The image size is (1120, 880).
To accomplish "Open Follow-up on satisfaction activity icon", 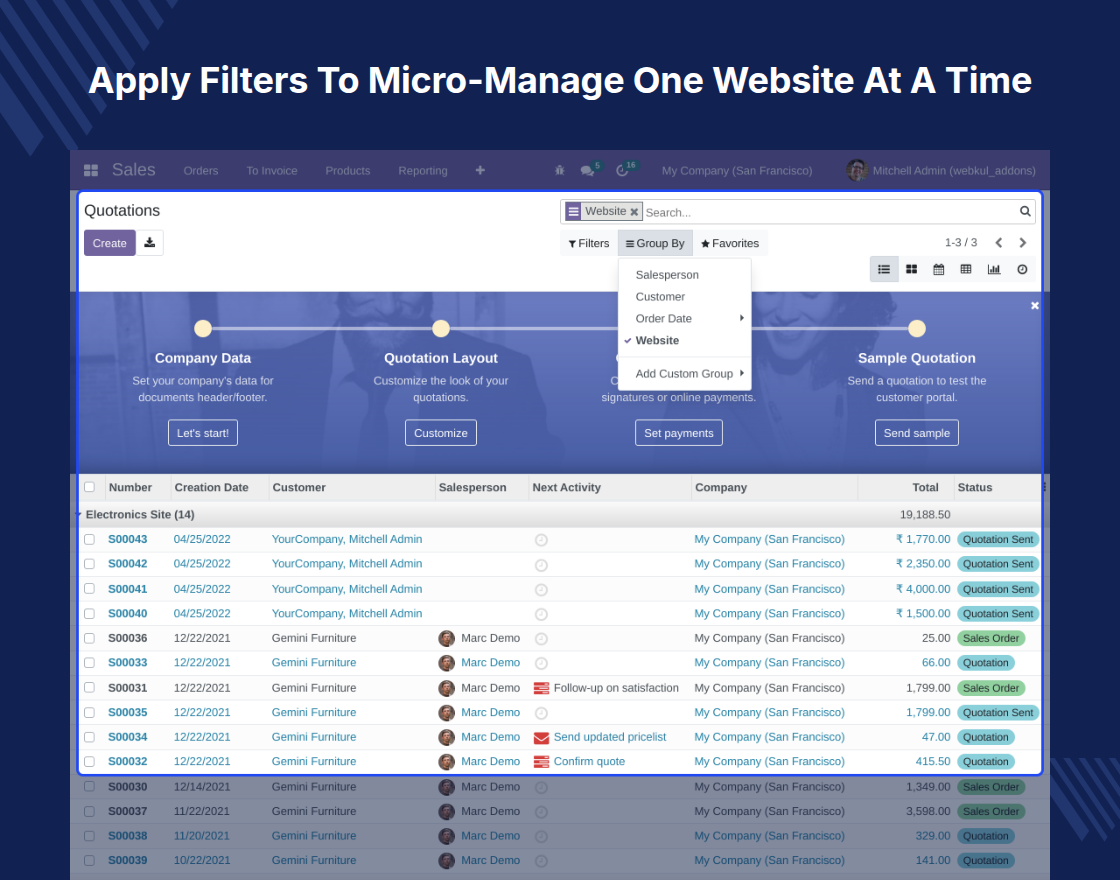I will (x=541, y=688).
